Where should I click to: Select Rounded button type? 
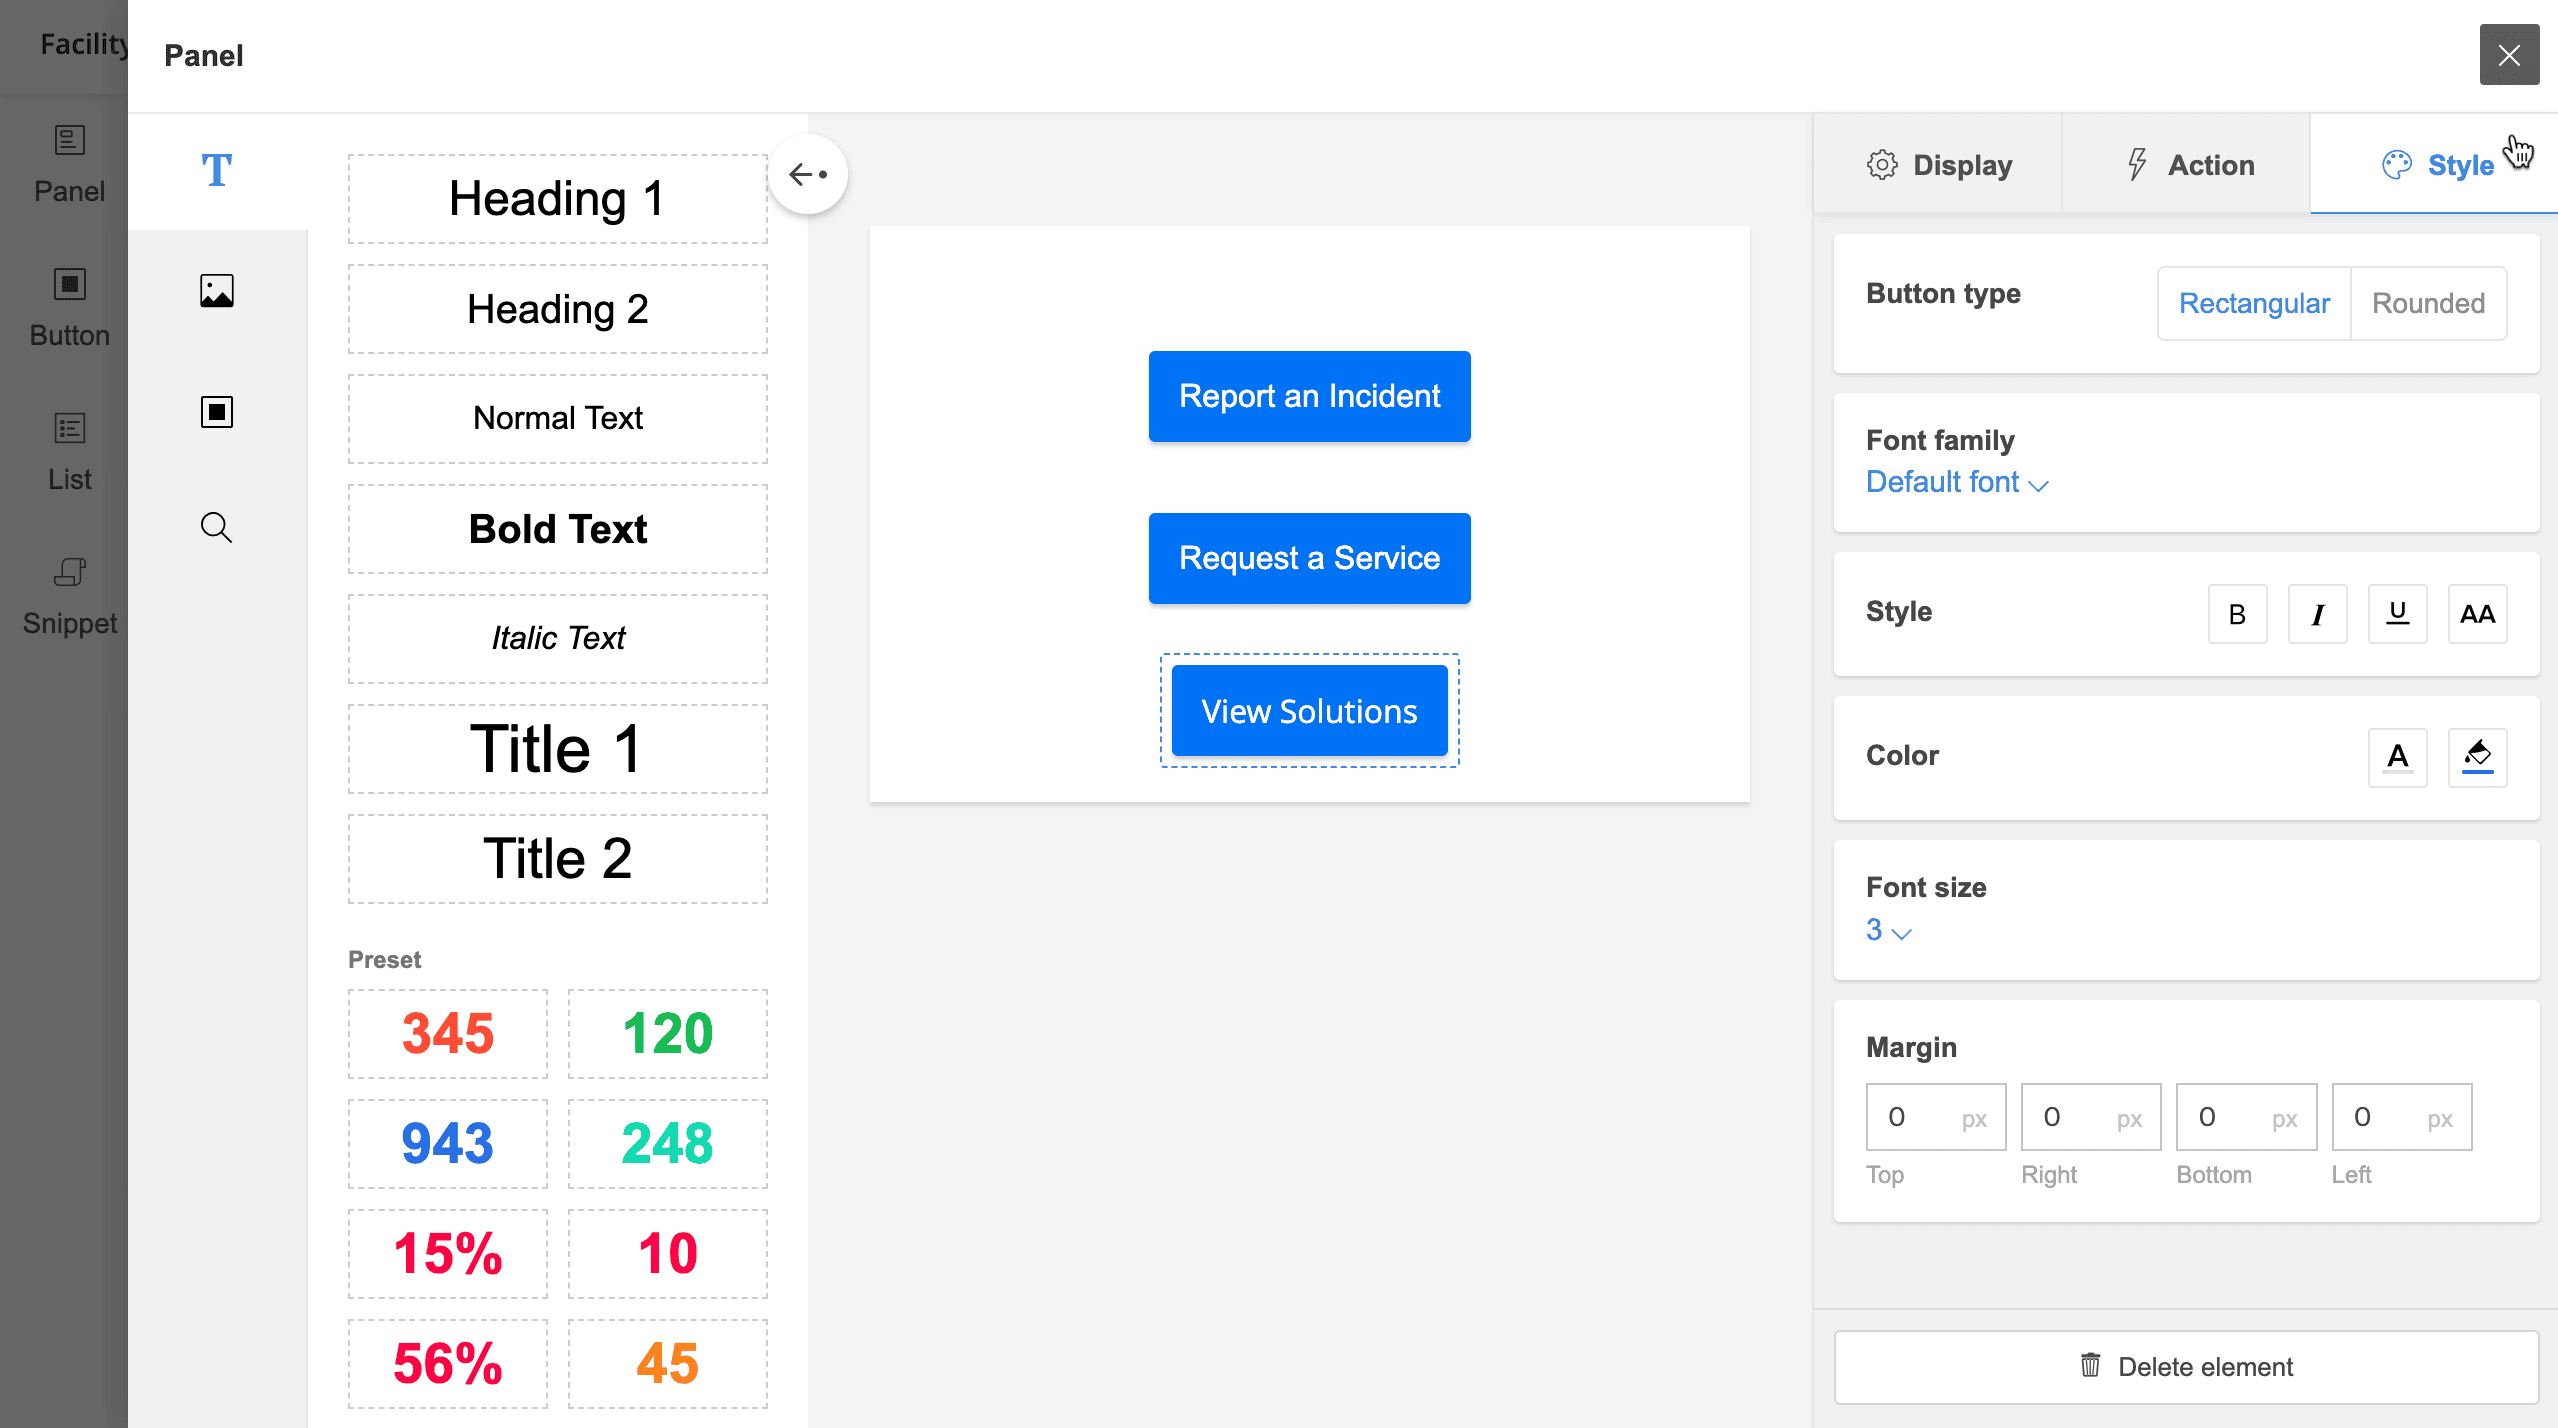[2428, 303]
